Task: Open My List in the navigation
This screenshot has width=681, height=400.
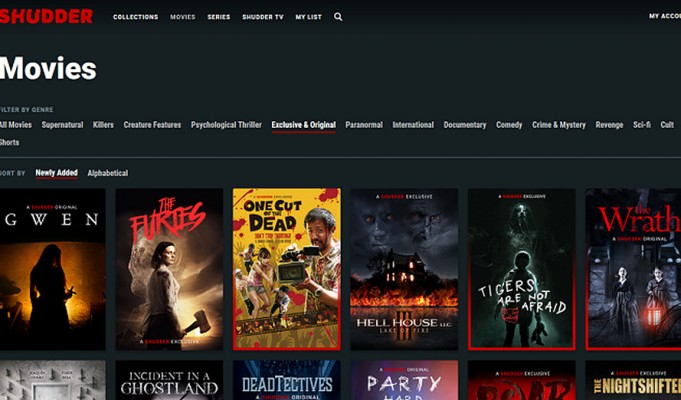Action: click(308, 17)
